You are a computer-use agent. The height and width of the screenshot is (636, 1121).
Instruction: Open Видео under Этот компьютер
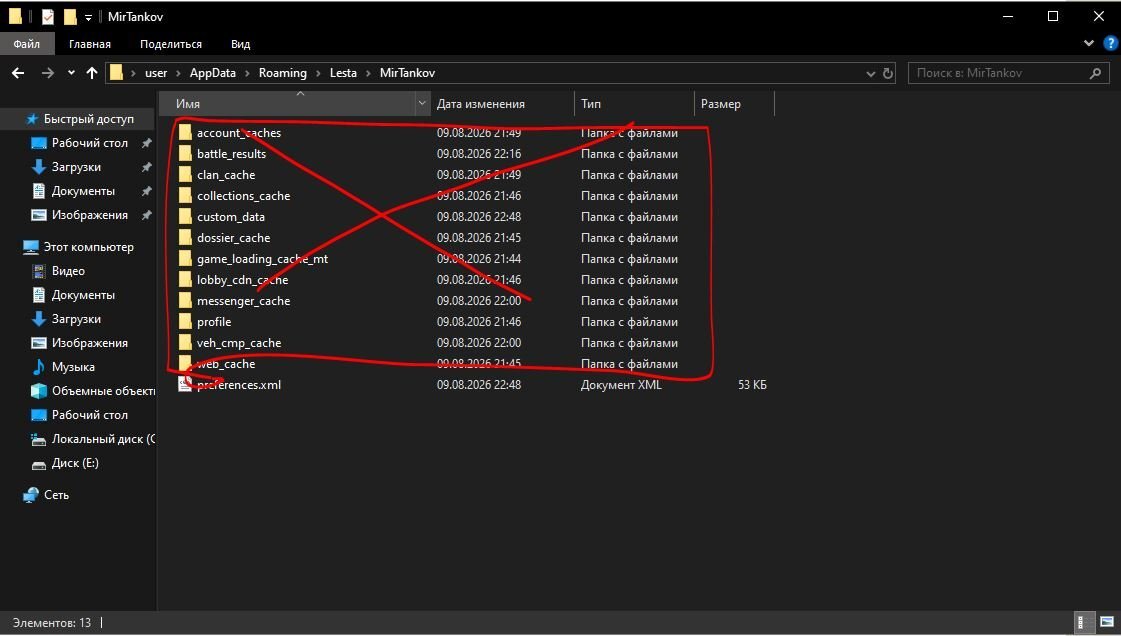(68, 271)
